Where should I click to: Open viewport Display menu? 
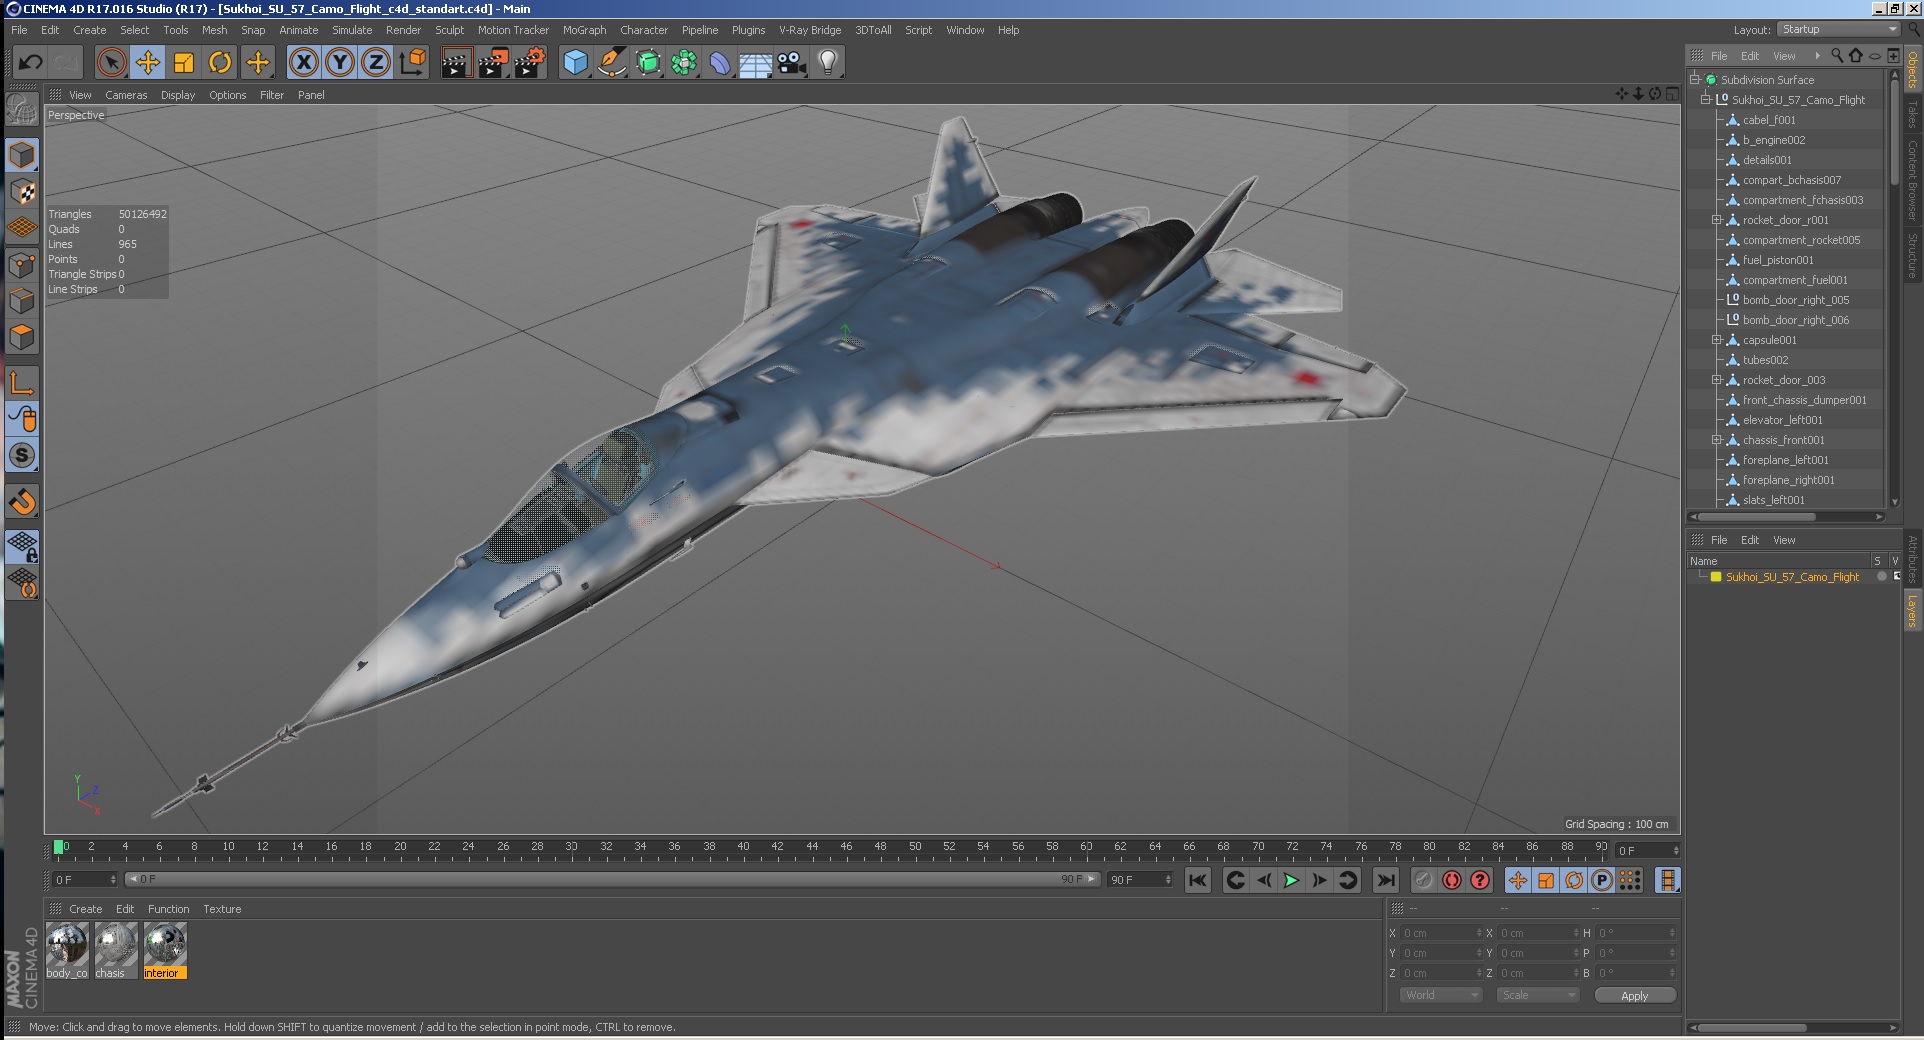[x=178, y=95]
